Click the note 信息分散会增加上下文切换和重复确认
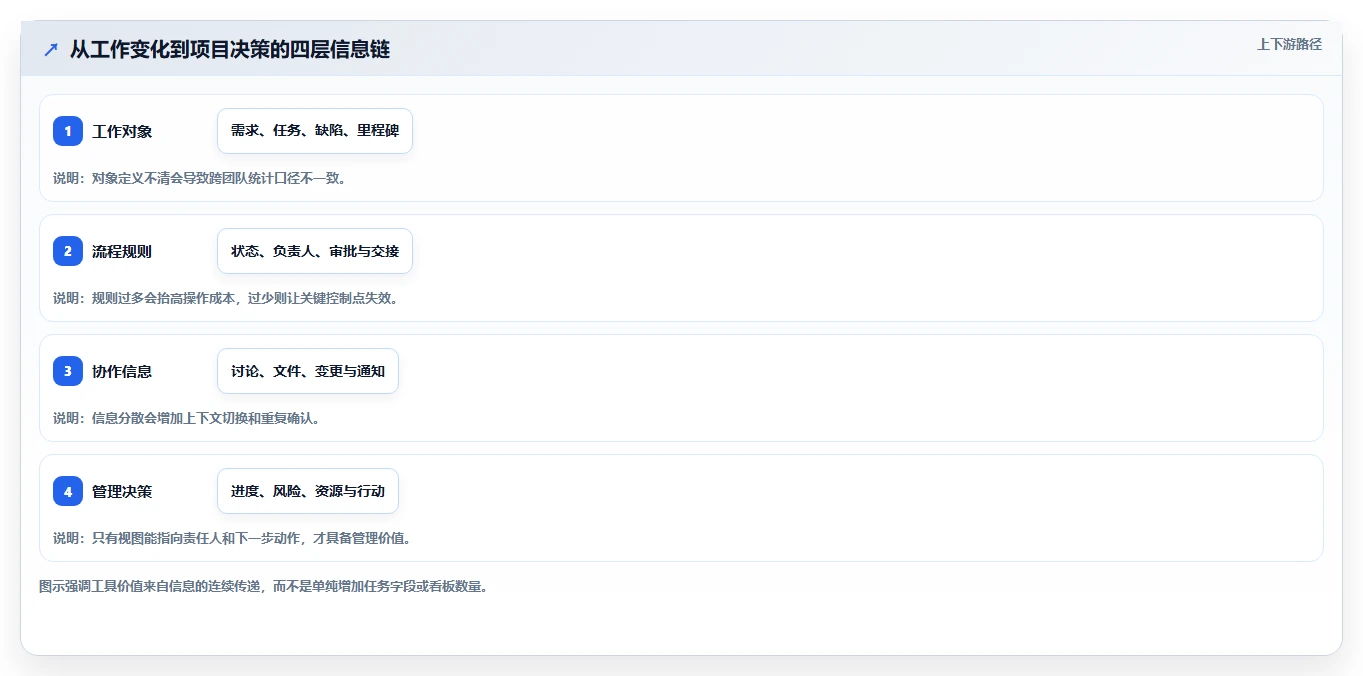Screen dimensions: 1363x676 click(x=203, y=418)
